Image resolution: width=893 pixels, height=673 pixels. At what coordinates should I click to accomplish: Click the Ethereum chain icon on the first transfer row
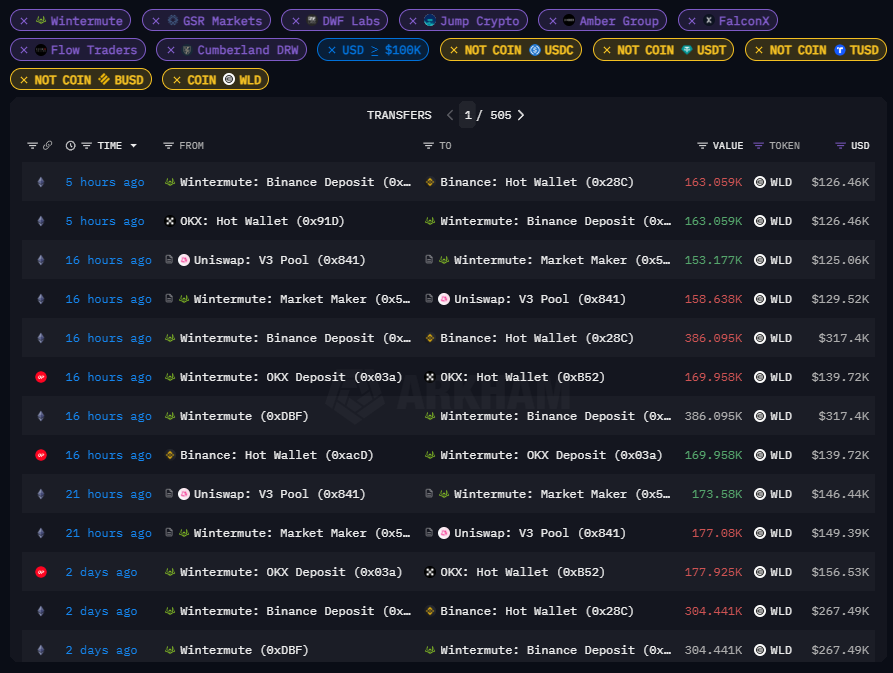pyautogui.click(x=40, y=182)
